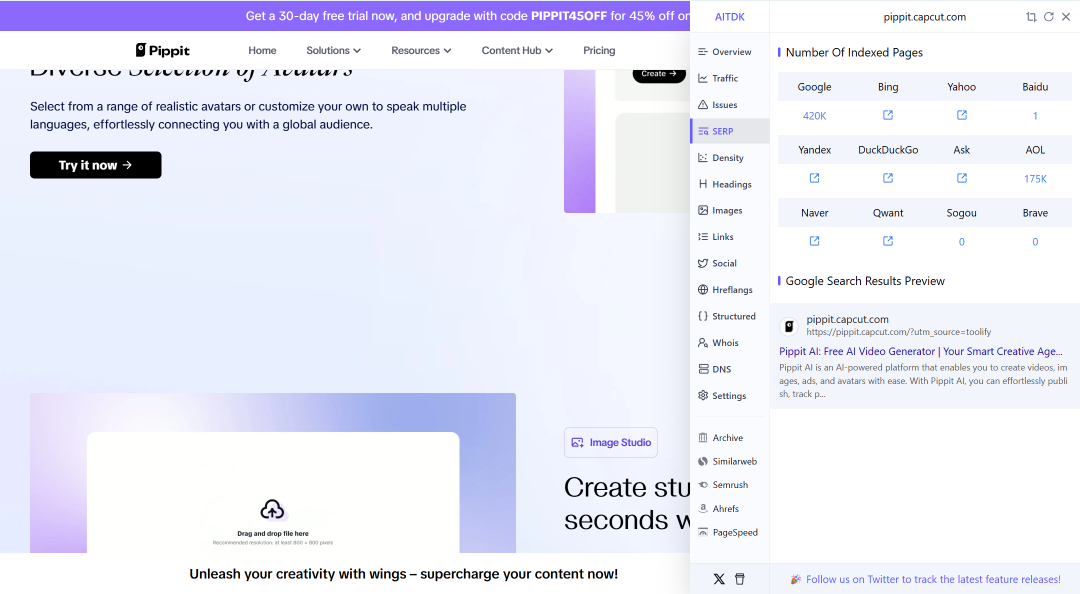Image resolution: width=1080 pixels, height=594 pixels.
Task: Click the pippit.capcut.com panel title
Action: pyautogui.click(x=924, y=17)
